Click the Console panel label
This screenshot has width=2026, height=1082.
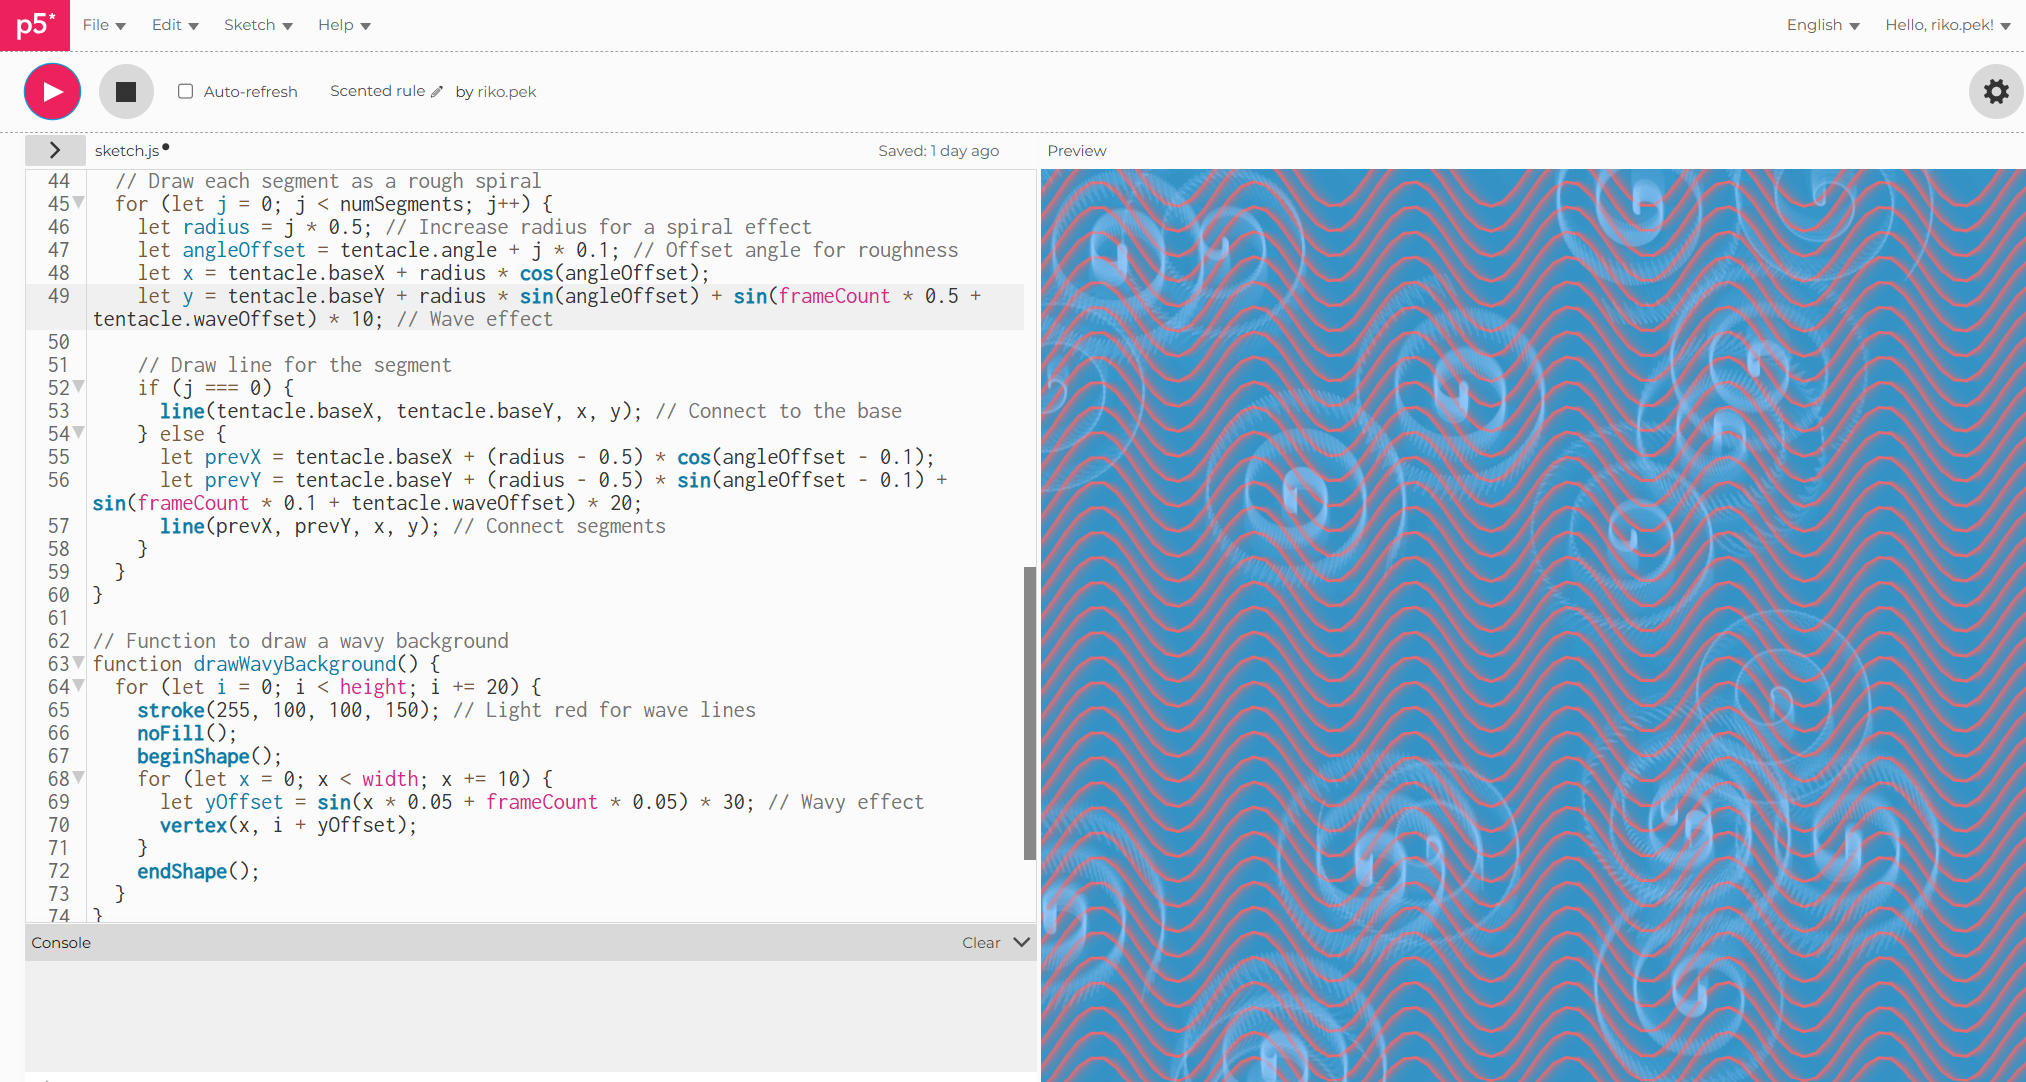(x=61, y=943)
